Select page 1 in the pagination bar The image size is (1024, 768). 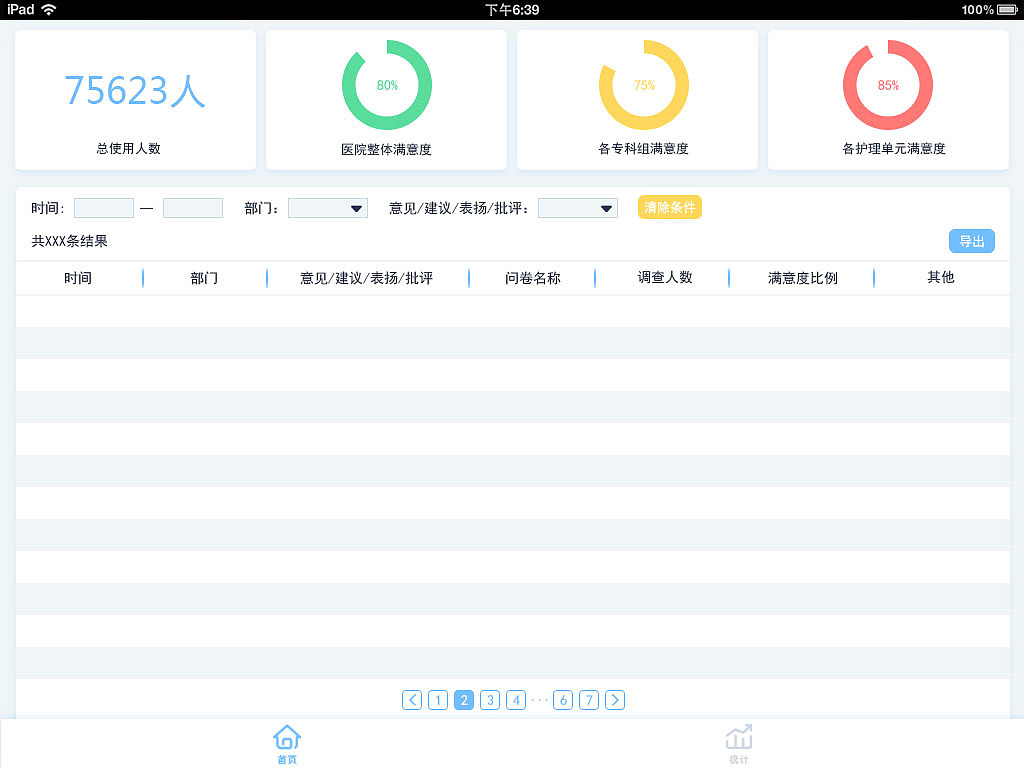(438, 700)
